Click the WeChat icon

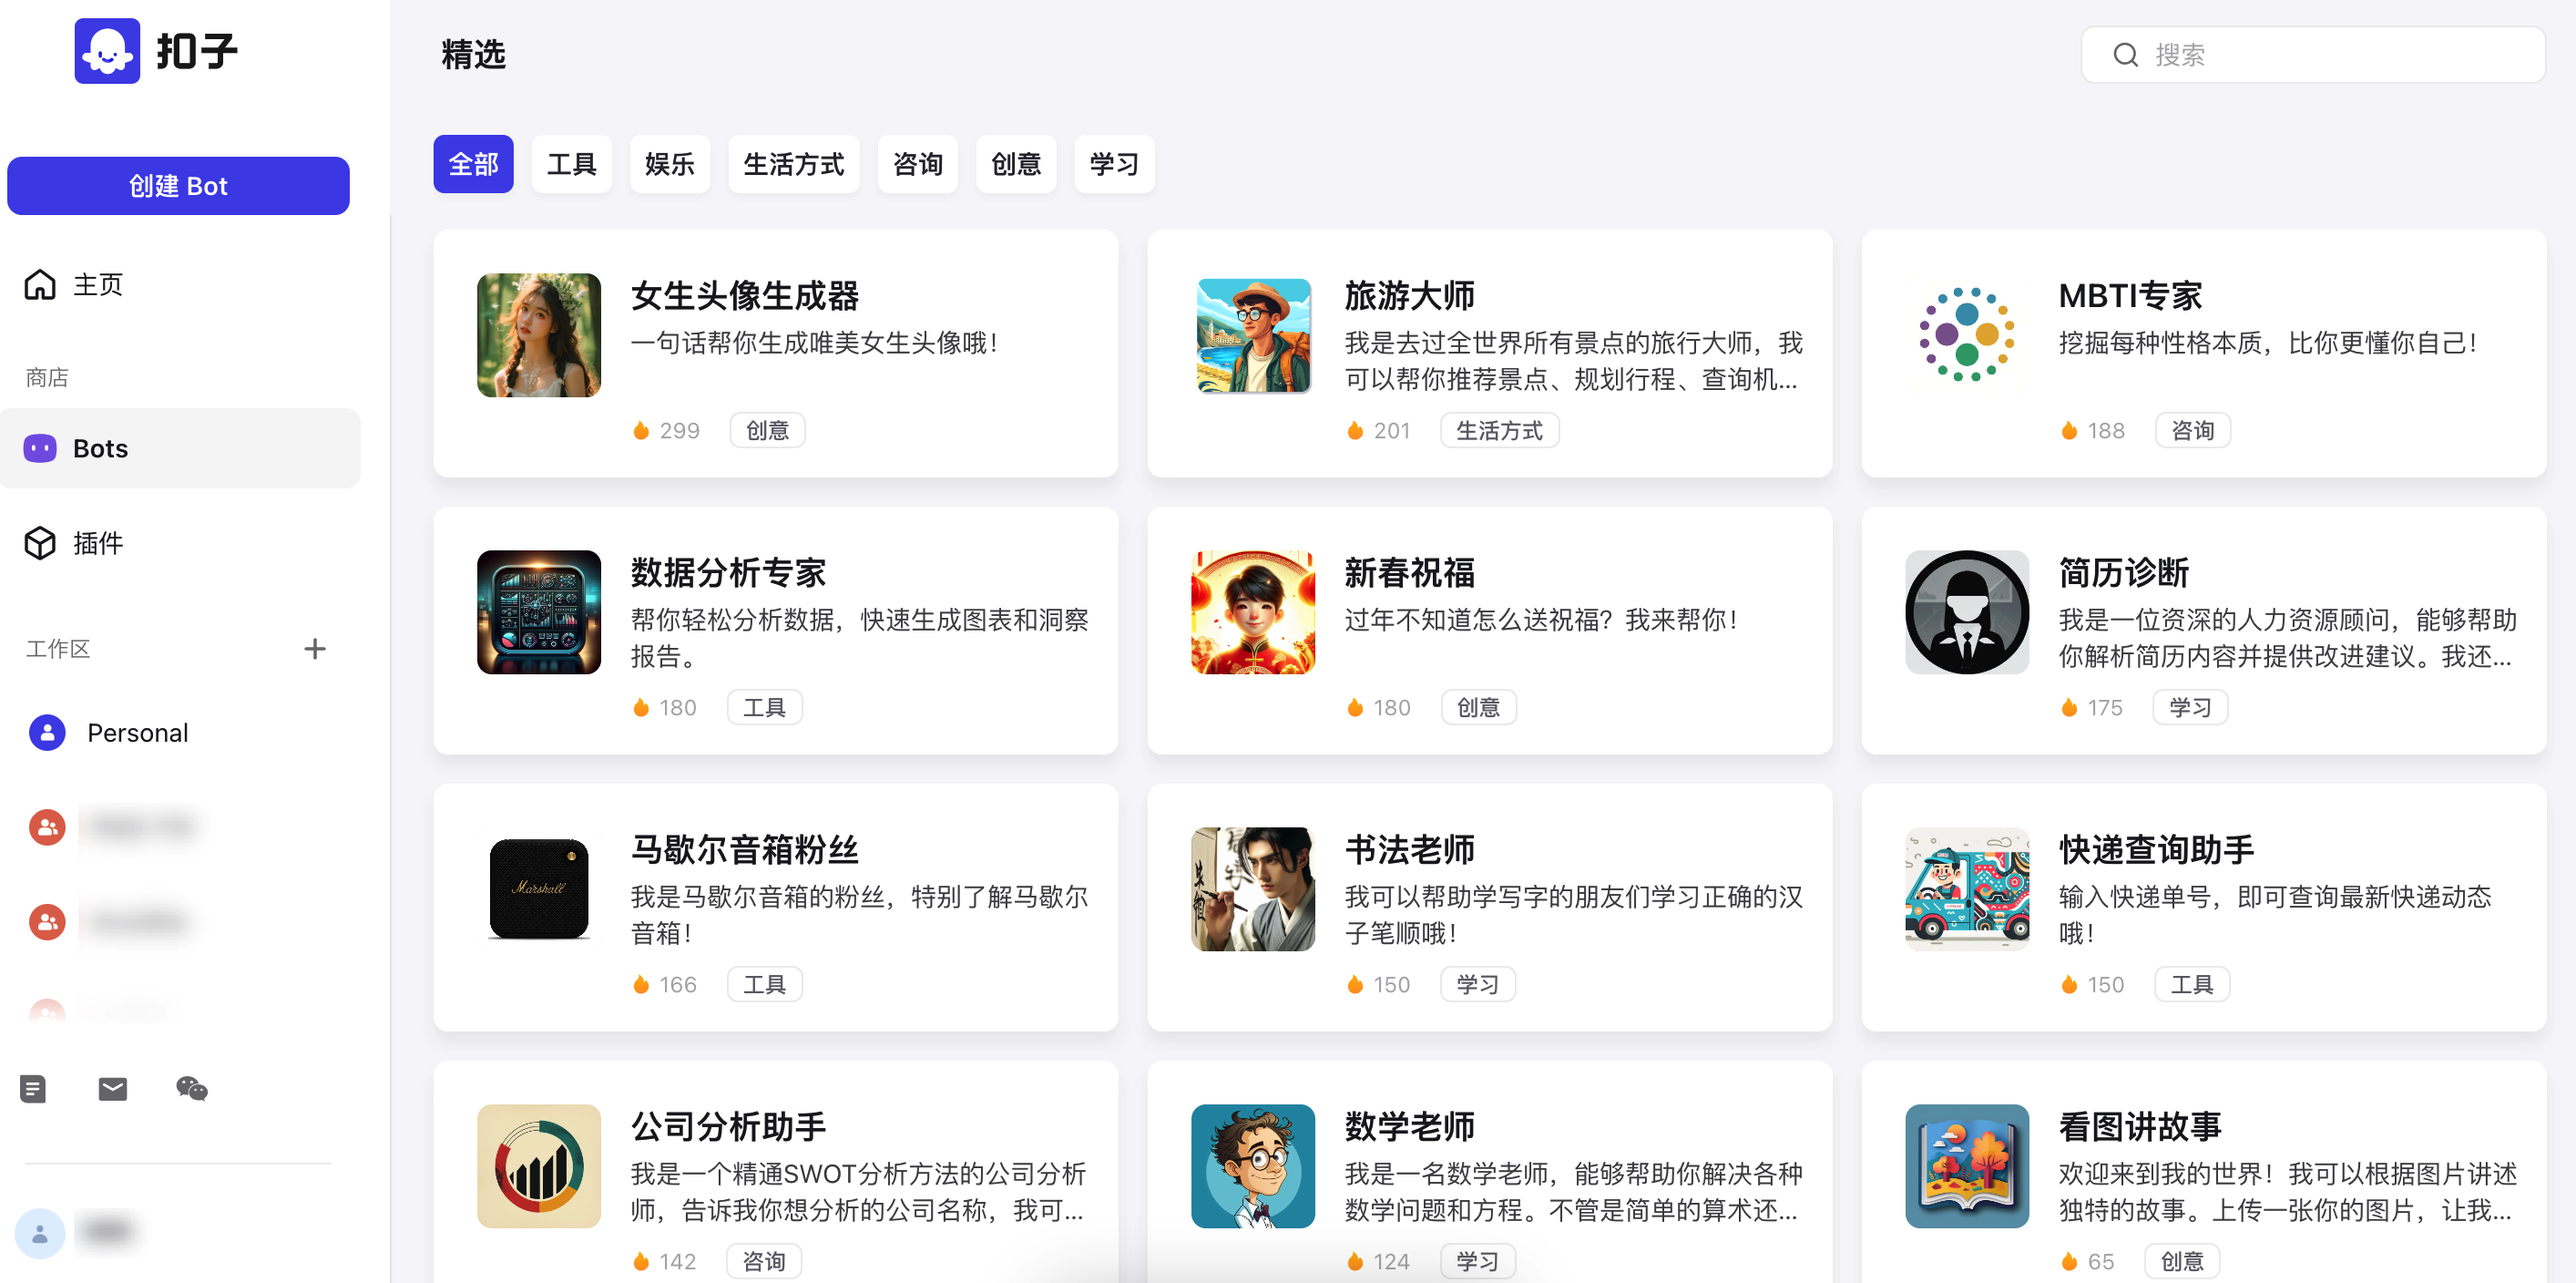(x=192, y=1089)
